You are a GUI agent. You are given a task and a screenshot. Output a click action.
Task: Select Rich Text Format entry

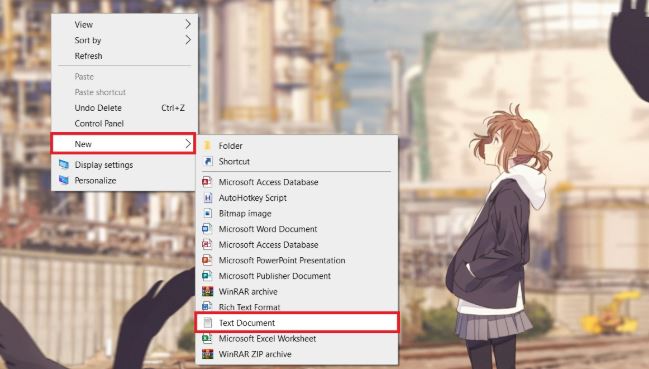tap(296, 307)
